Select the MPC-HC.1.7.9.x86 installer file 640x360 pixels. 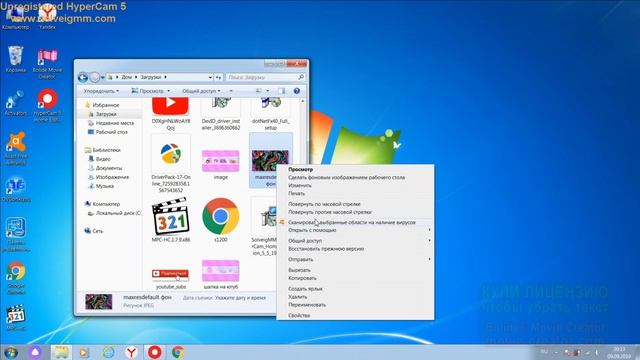tap(171, 220)
